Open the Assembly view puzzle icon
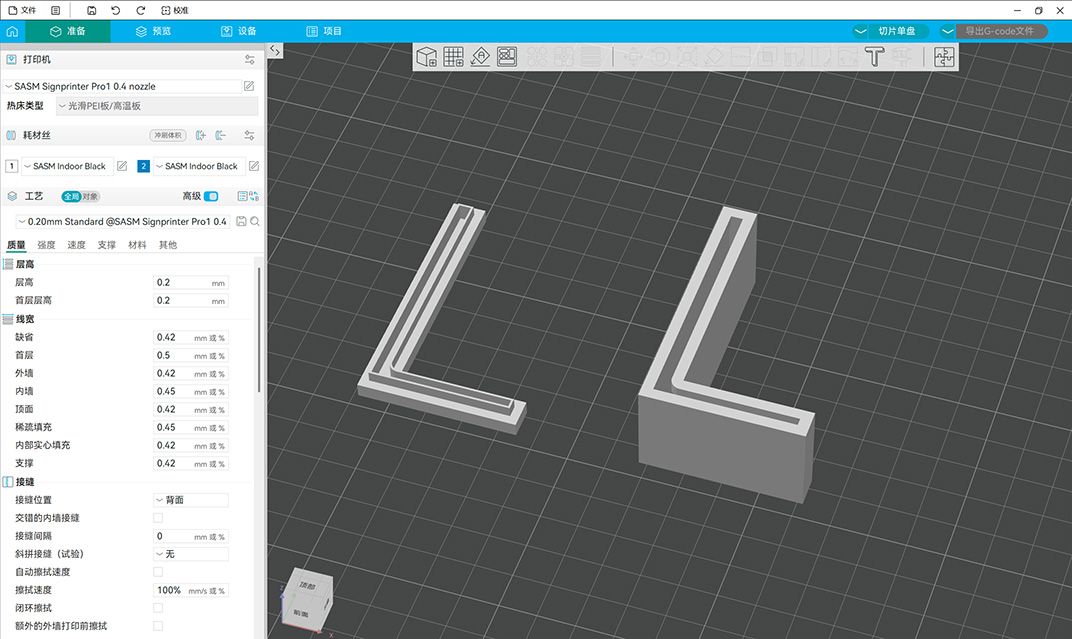Screen dimensions: 1072x639 (944, 57)
